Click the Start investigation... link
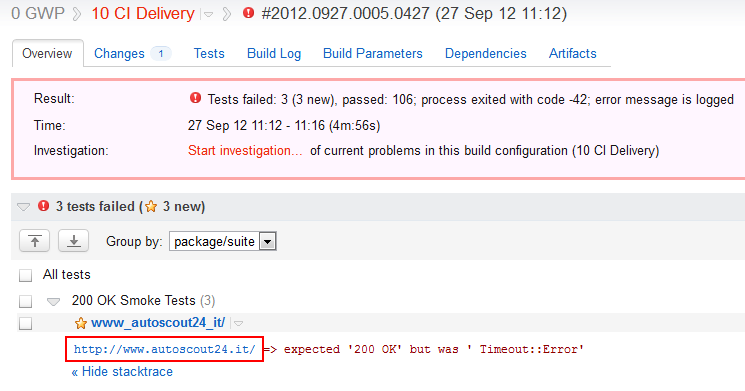This screenshot has height=391, width=745. (x=245, y=150)
